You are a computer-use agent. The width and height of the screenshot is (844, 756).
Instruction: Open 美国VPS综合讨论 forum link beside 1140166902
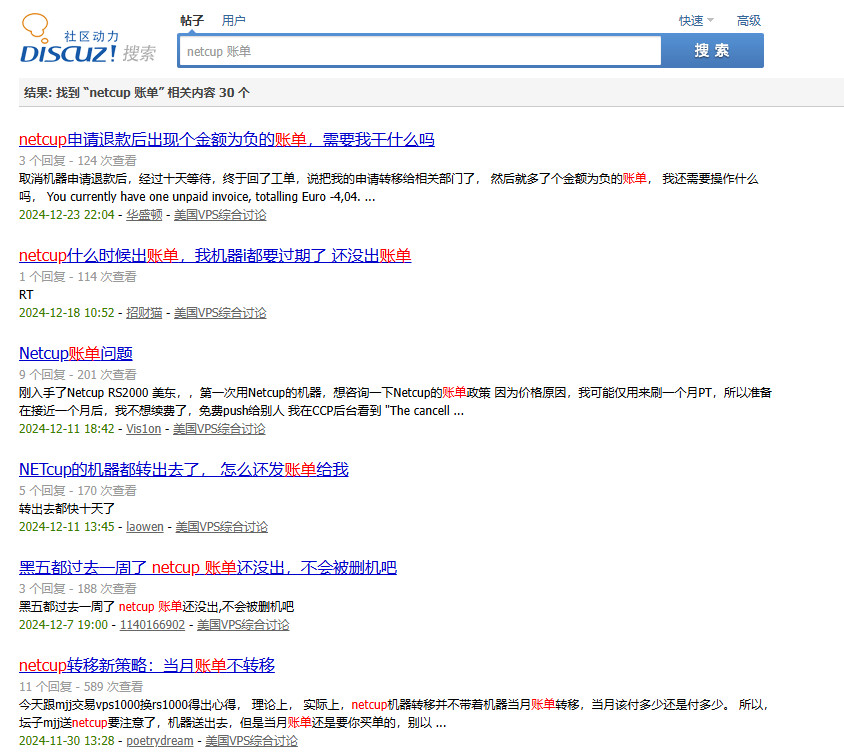tap(243, 625)
